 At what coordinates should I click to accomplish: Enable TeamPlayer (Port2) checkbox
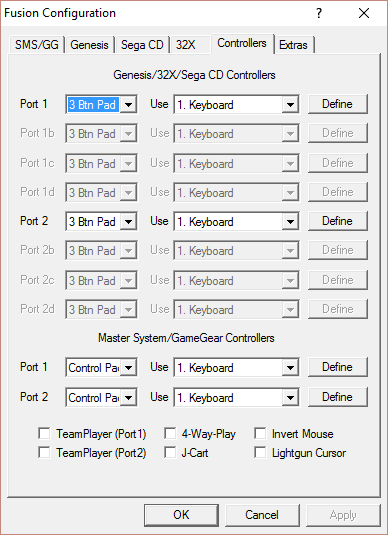tap(44, 453)
